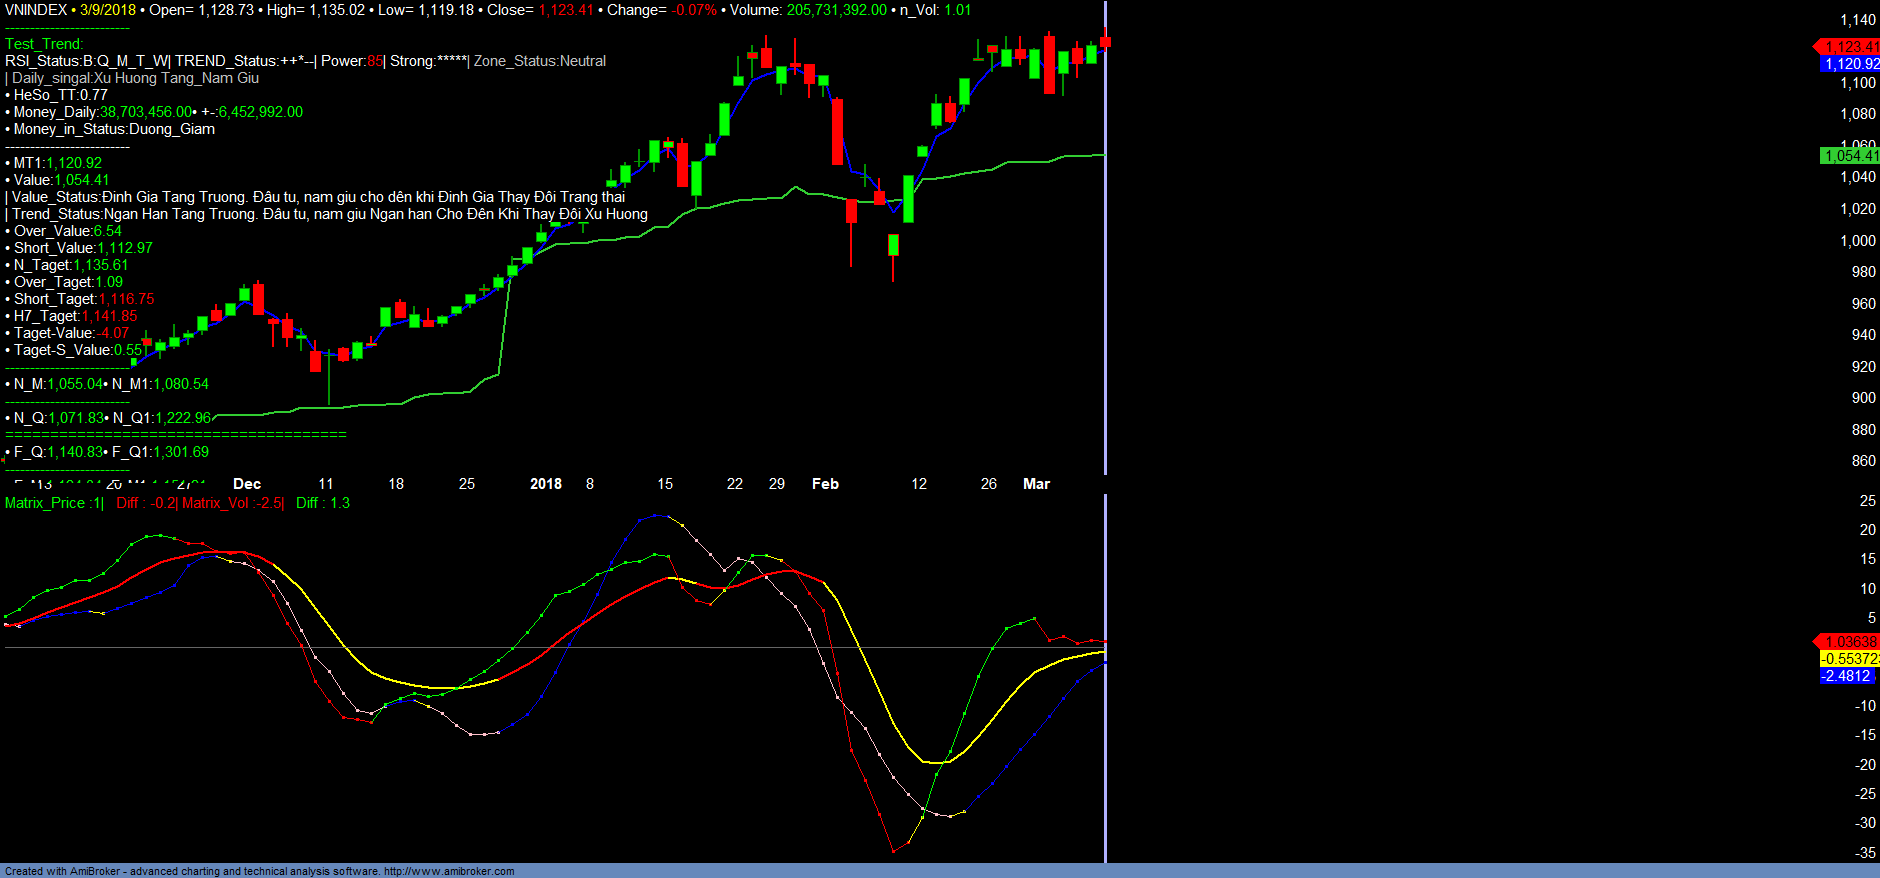The width and height of the screenshot is (1880, 878).
Task: Click the Test_Trend indicator title
Action: click(x=44, y=44)
